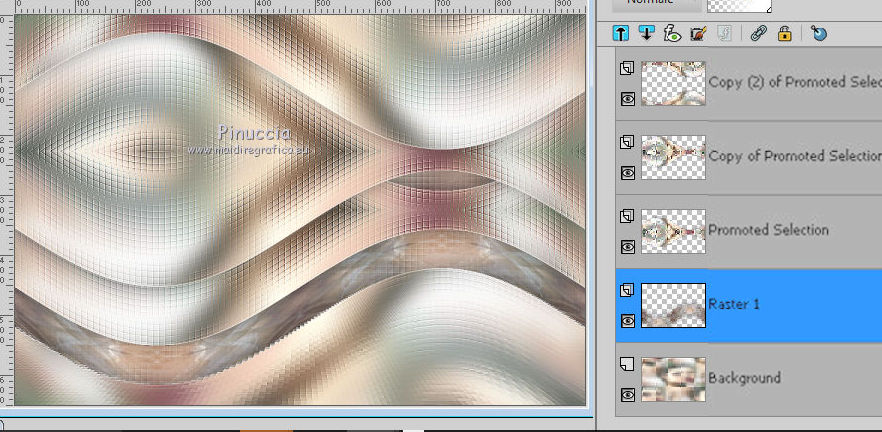Click the Promoted Selection layer thumbnail
Image resolution: width=882 pixels, height=432 pixels.
pos(673,231)
